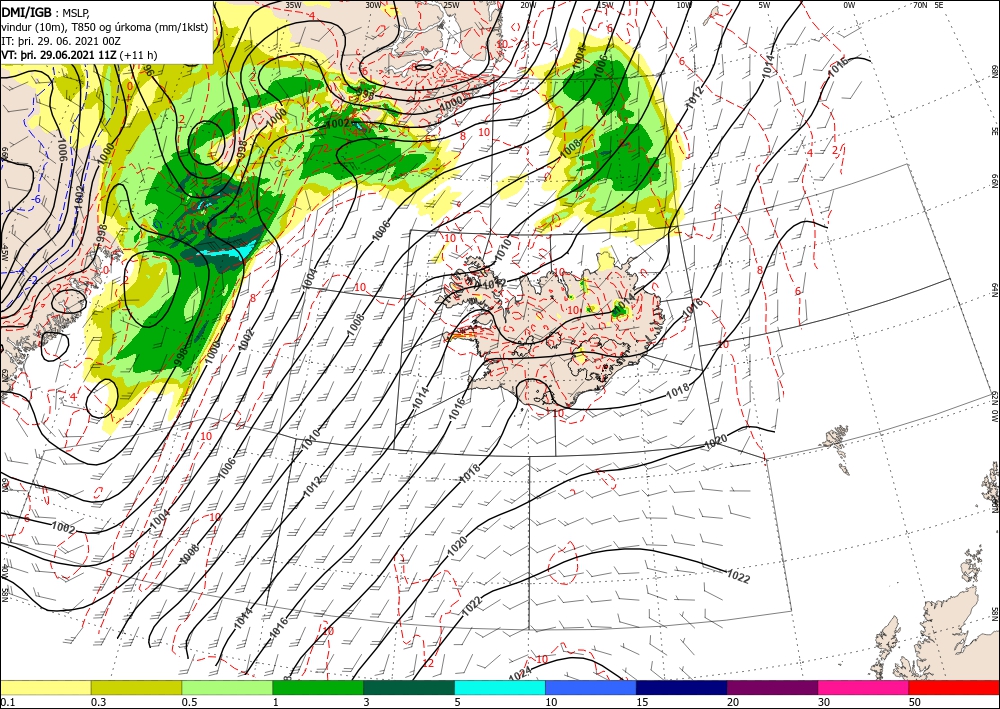Select the green 1–3 mm legend swatch
This screenshot has width=1000, height=709.
tap(318, 687)
